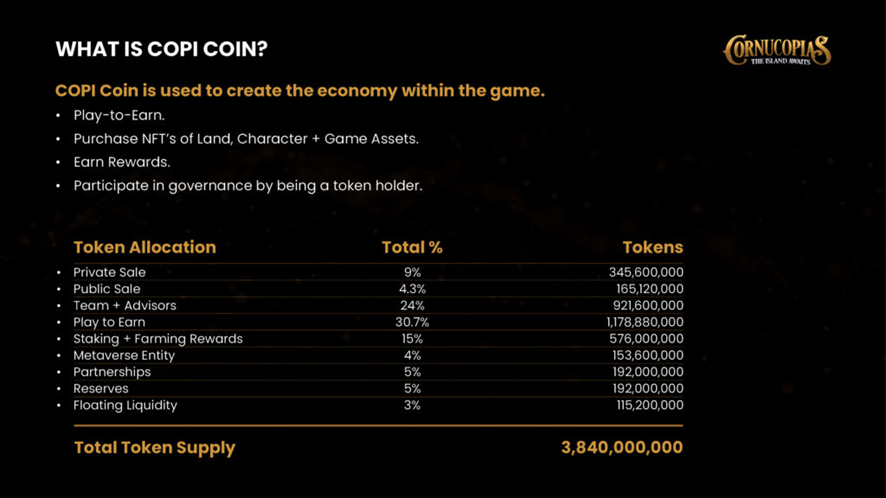Click Staking + Farming Rewards label
This screenshot has height=498, width=886.
pos(158,339)
